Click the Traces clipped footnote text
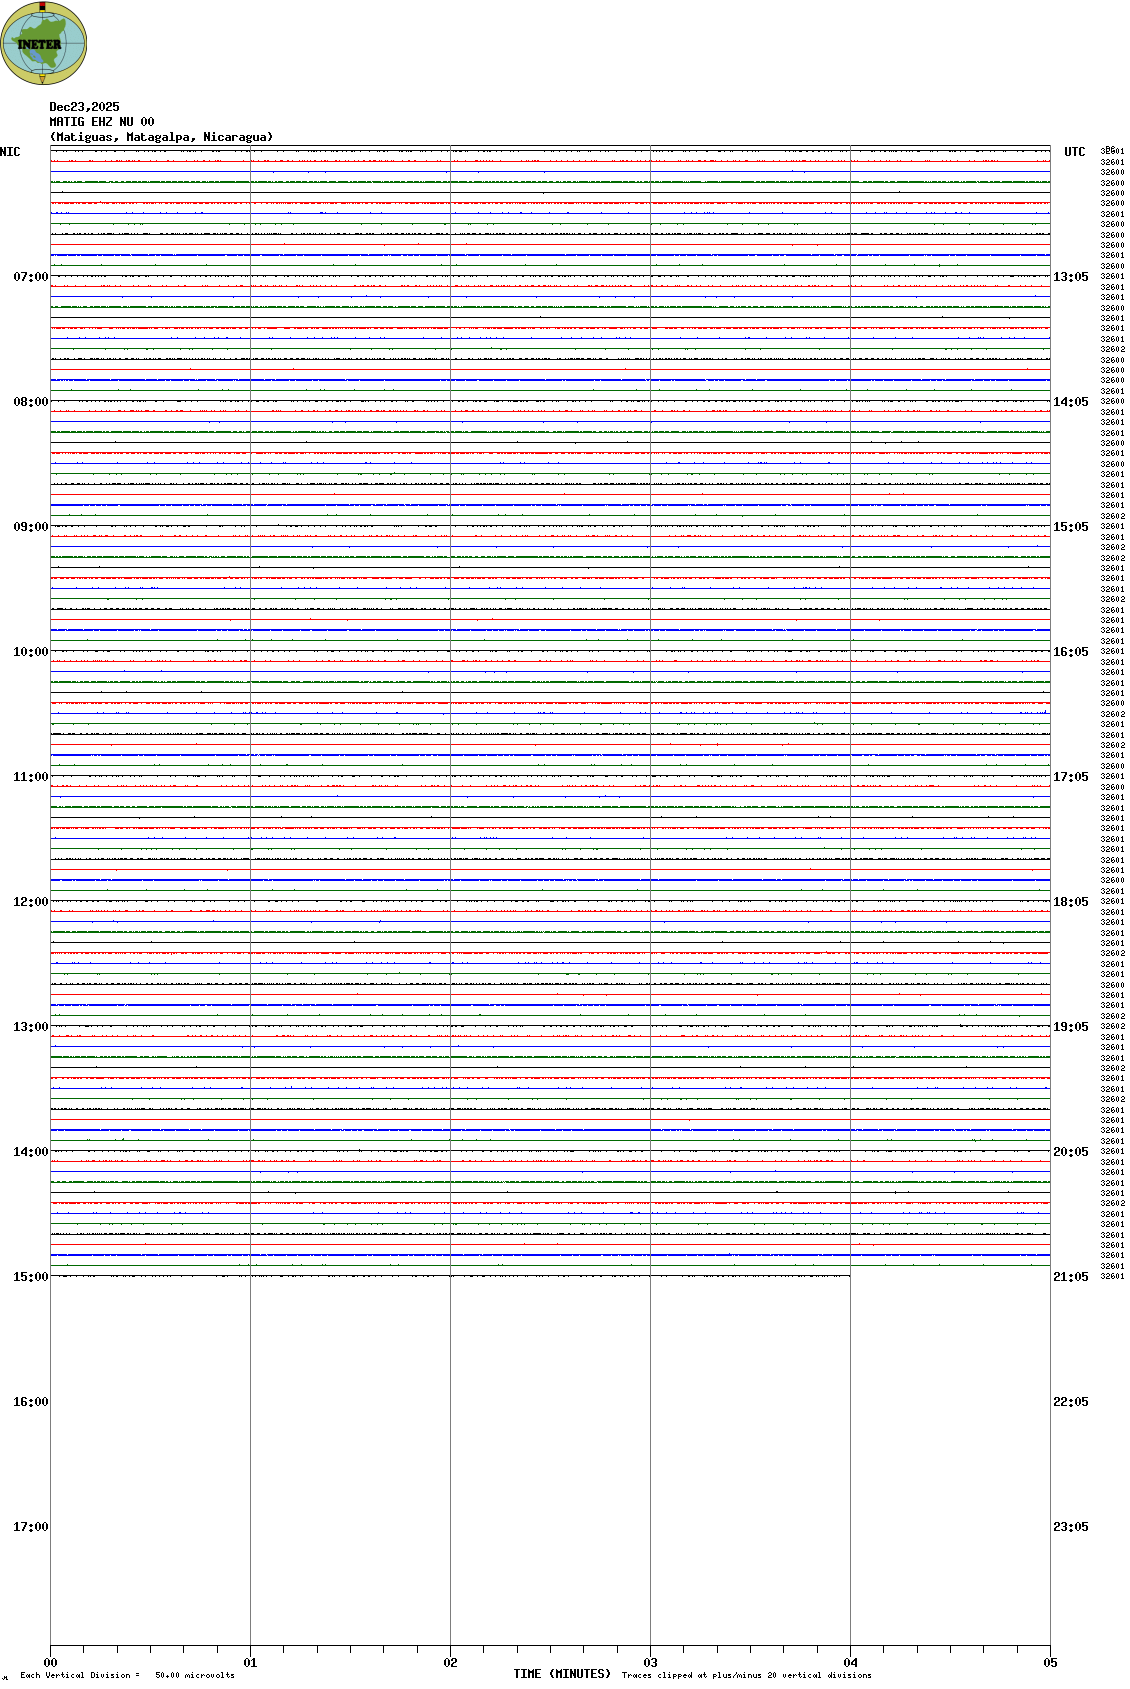The width and height of the screenshot is (1130, 1689). [746, 1675]
